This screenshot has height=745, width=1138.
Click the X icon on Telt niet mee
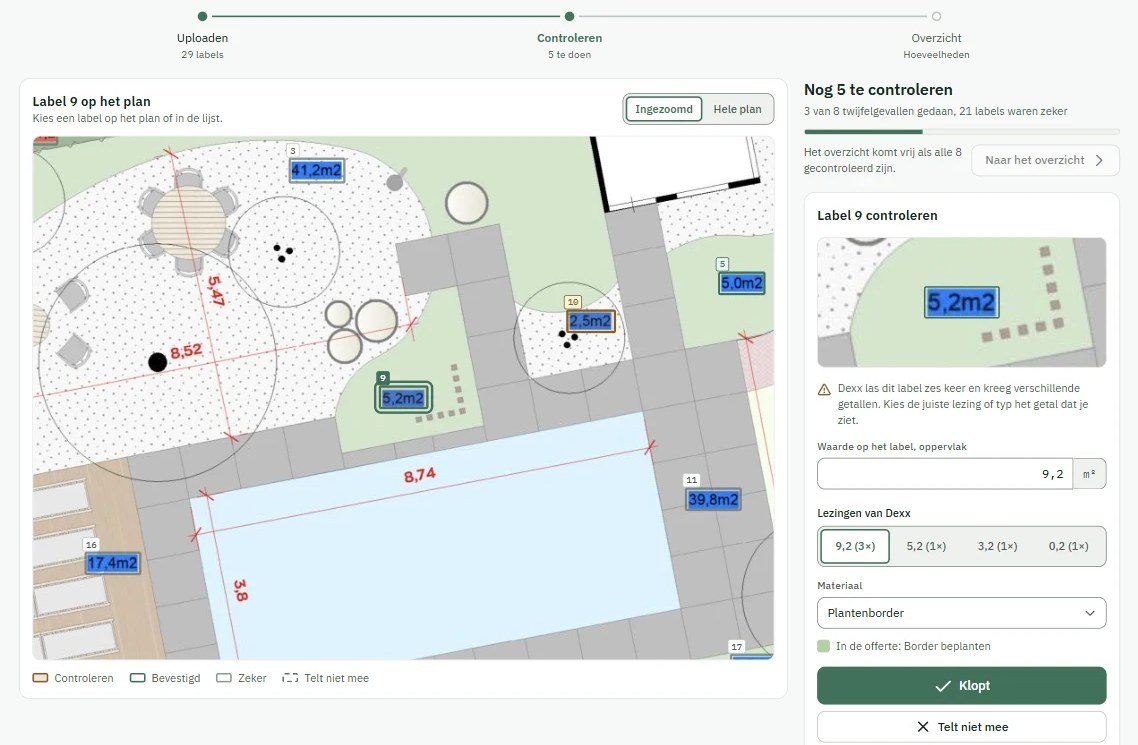[922, 726]
